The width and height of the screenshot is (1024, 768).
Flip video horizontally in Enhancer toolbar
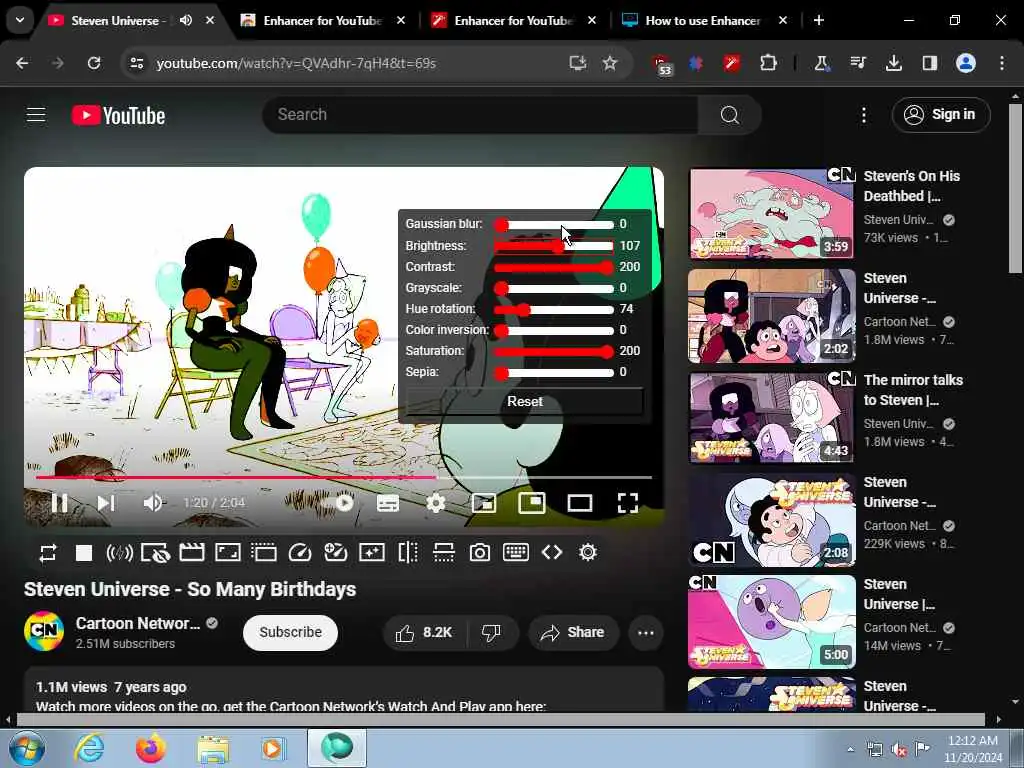click(x=408, y=552)
